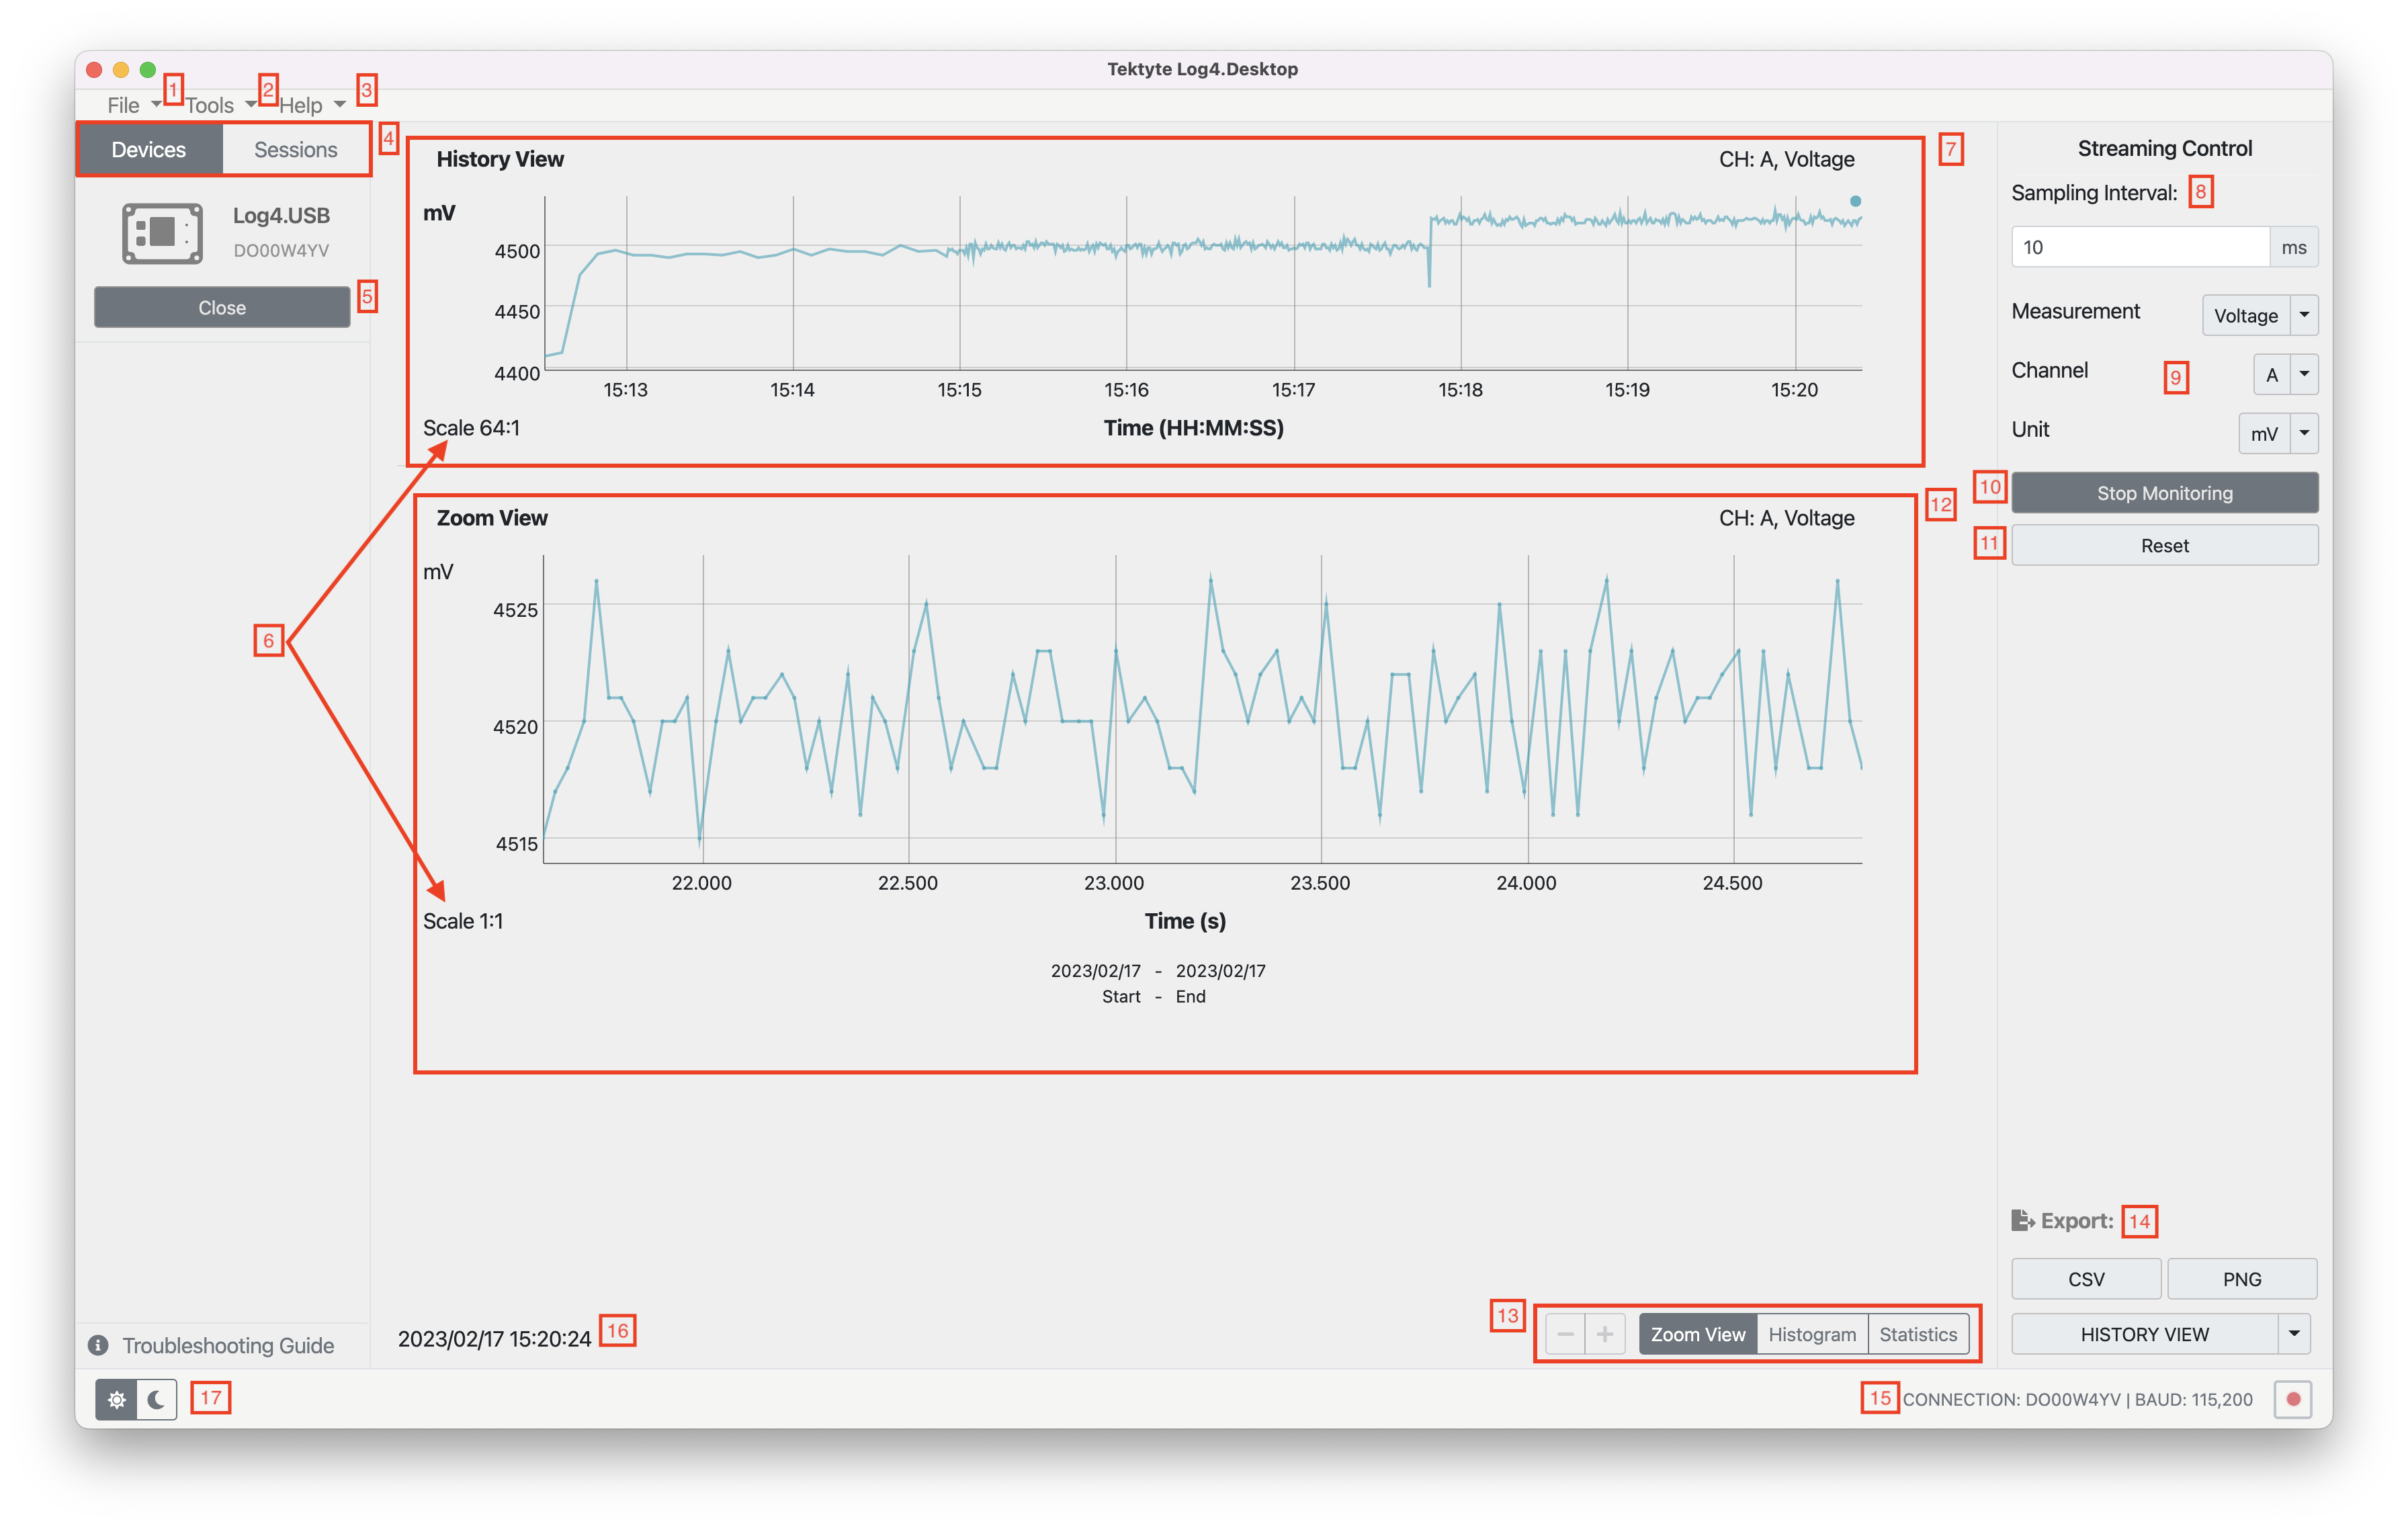Export data as CSV
Screen dimensions: 2408x1528
coord(2086,1279)
